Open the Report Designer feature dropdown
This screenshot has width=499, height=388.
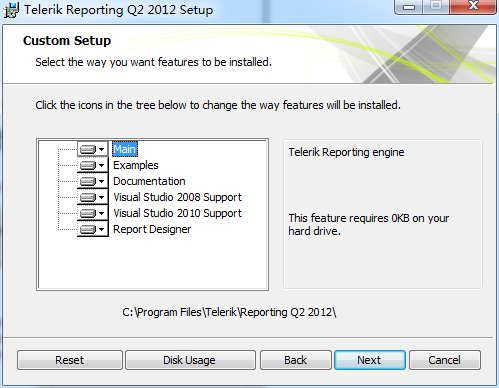93,229
